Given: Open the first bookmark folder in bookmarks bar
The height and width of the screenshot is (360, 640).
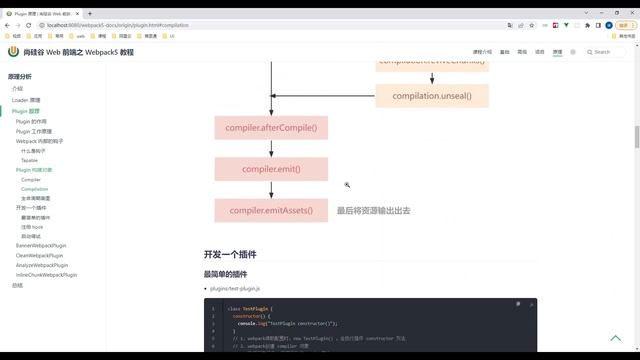Looking at the screenshot, I should coord(13,36).
